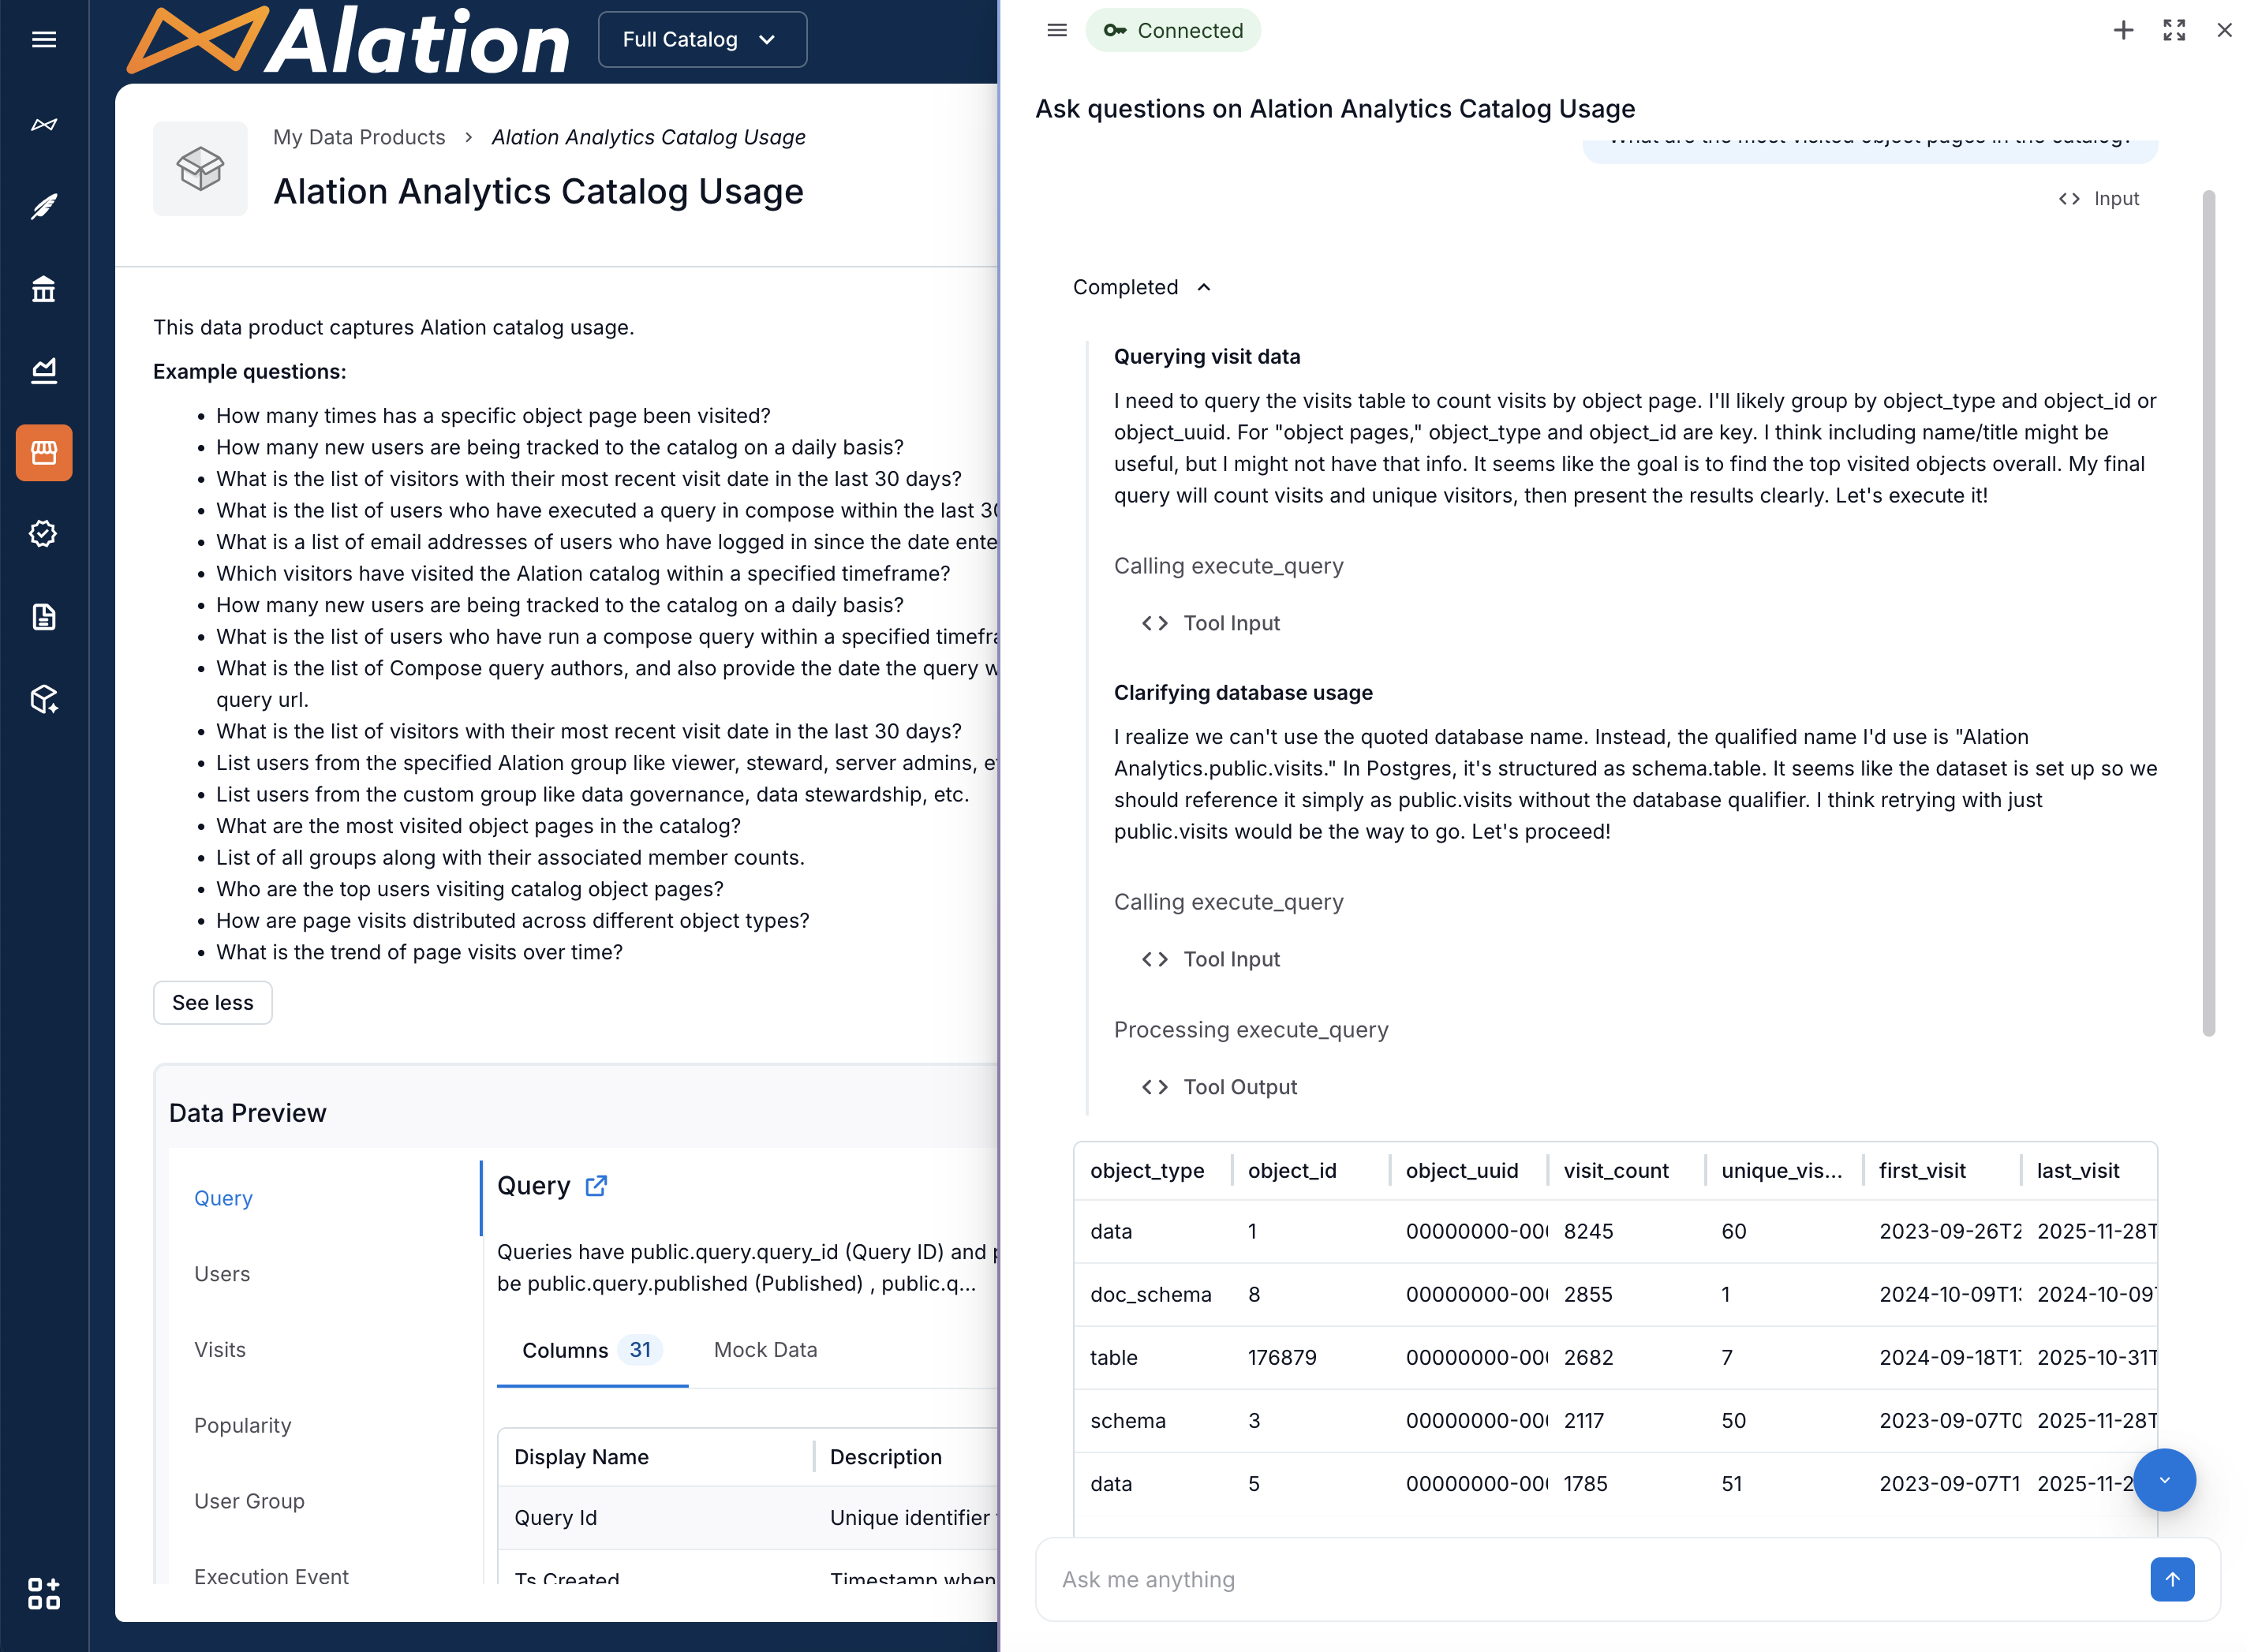Click the See less button
This screenshot has width=2247, height=1652.
coord(212,1003)
